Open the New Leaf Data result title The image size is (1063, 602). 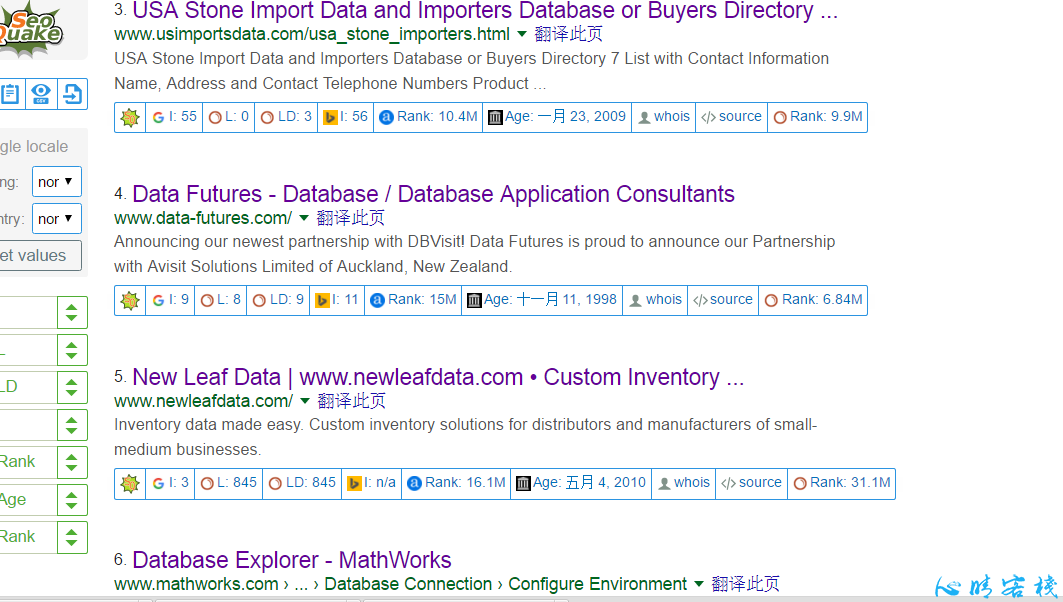click(x=438, y=377)
